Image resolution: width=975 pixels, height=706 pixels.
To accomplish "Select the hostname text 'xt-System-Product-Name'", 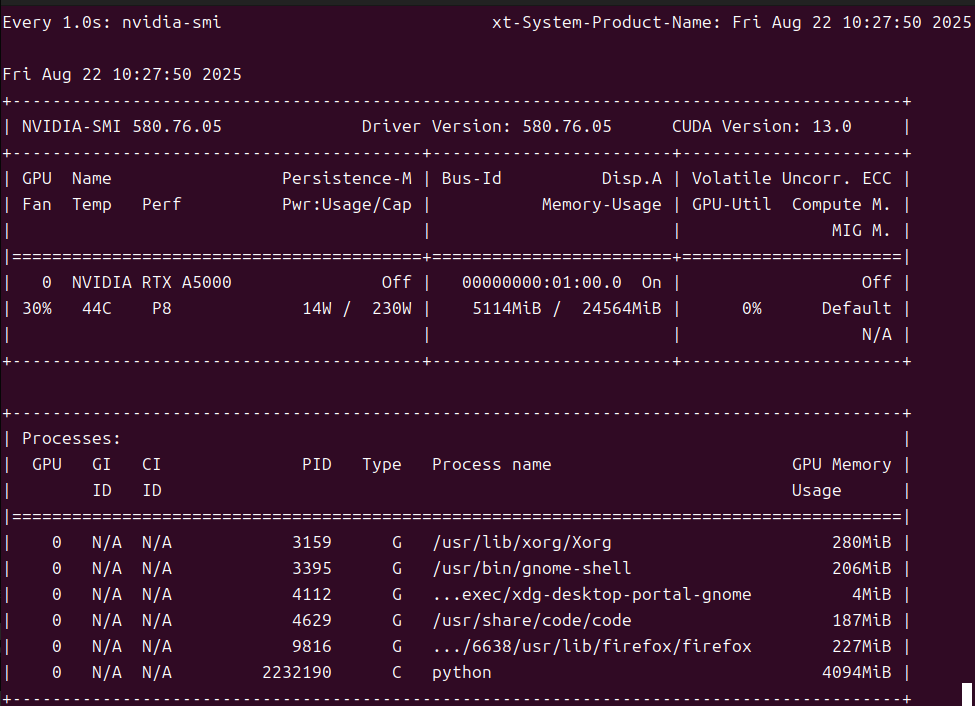I will coord(602,22).
